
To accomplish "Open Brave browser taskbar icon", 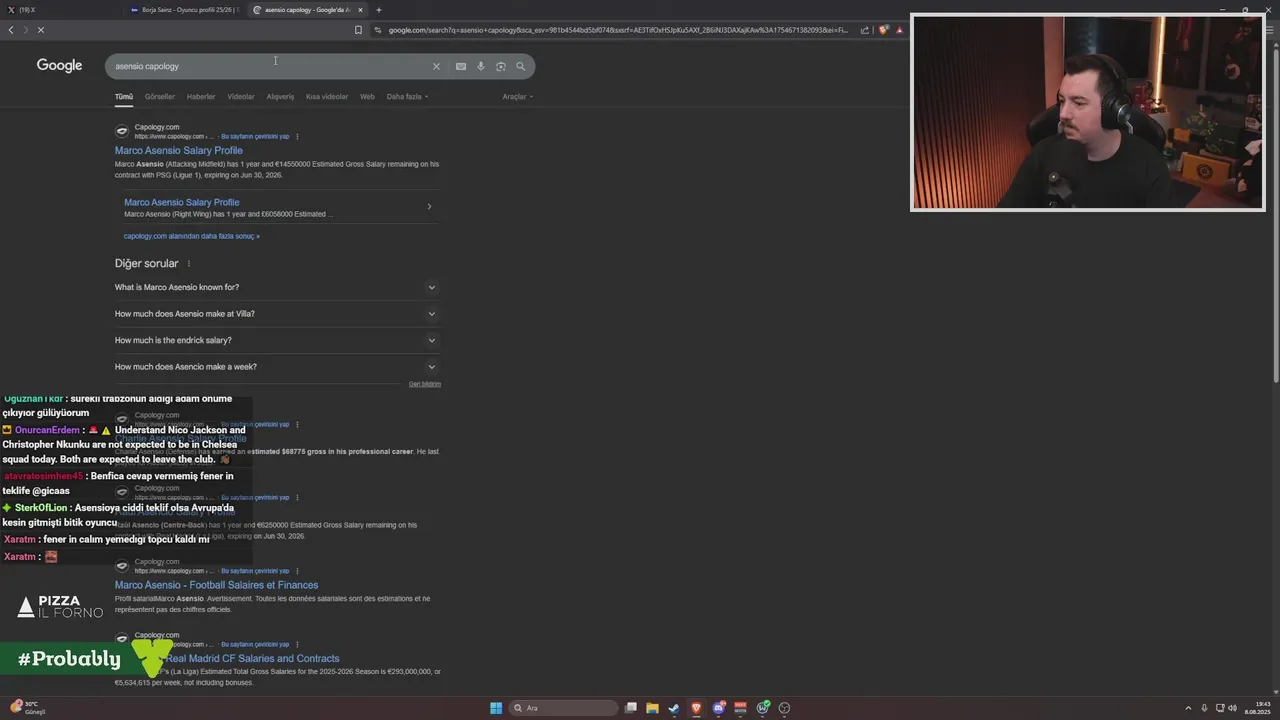I will coord(696,708).
